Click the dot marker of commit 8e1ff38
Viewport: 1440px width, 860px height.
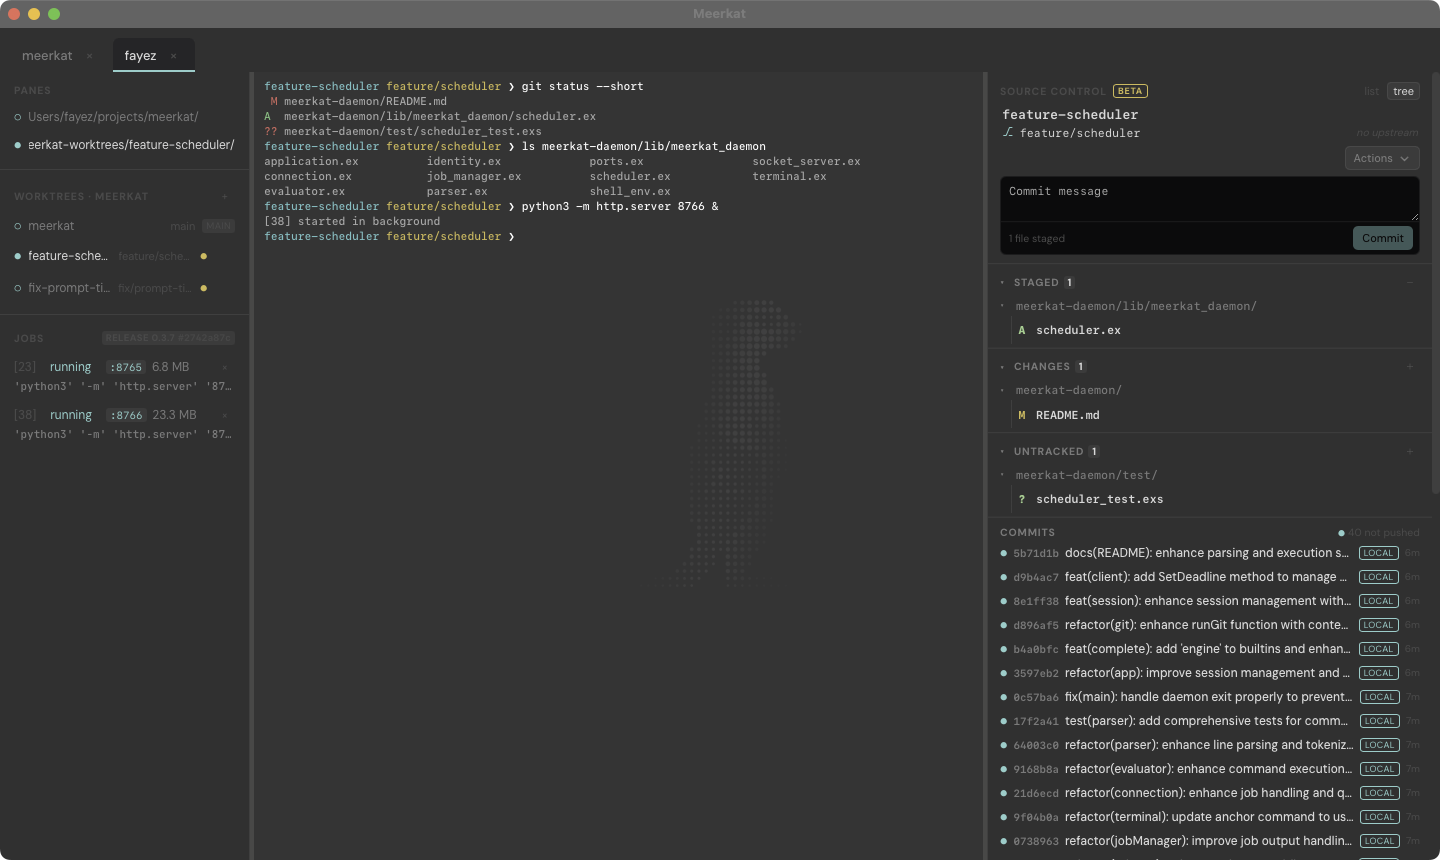pos(1004,601)
